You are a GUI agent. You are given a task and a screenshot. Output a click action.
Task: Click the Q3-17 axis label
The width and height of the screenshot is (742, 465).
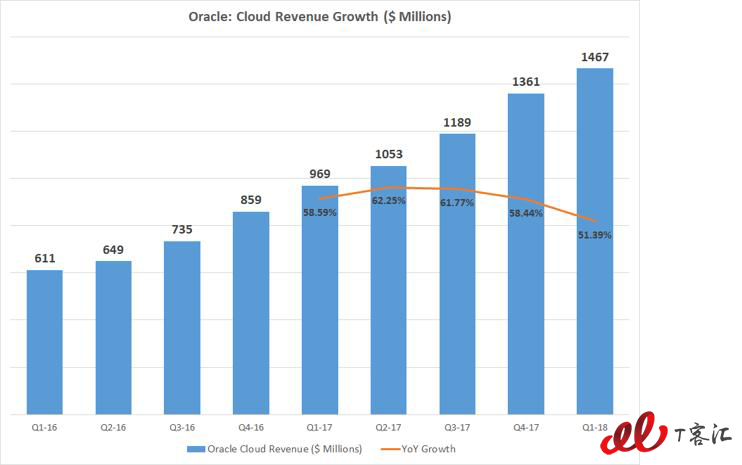[x=457, y=428]
